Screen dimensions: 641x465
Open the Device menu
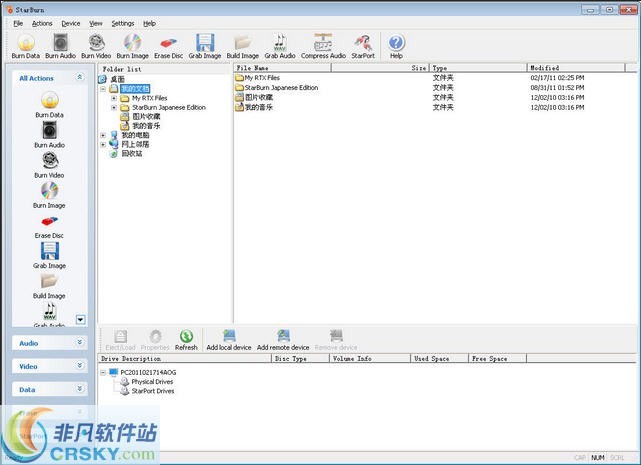coord(71,23)
